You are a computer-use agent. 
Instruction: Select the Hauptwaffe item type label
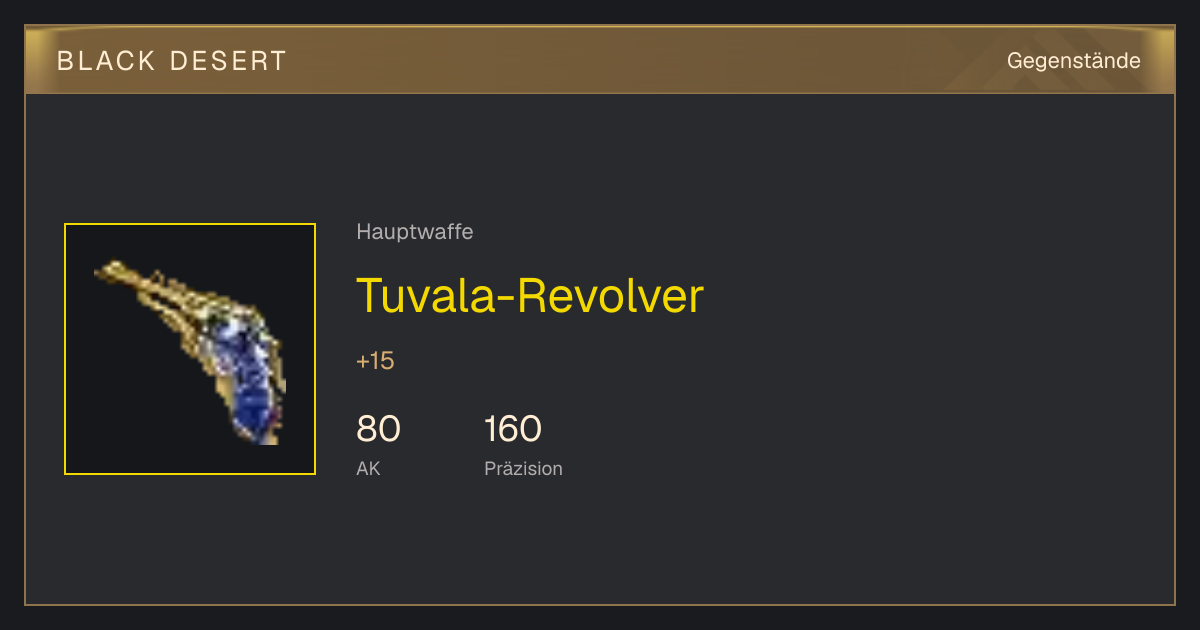point(415,232)
